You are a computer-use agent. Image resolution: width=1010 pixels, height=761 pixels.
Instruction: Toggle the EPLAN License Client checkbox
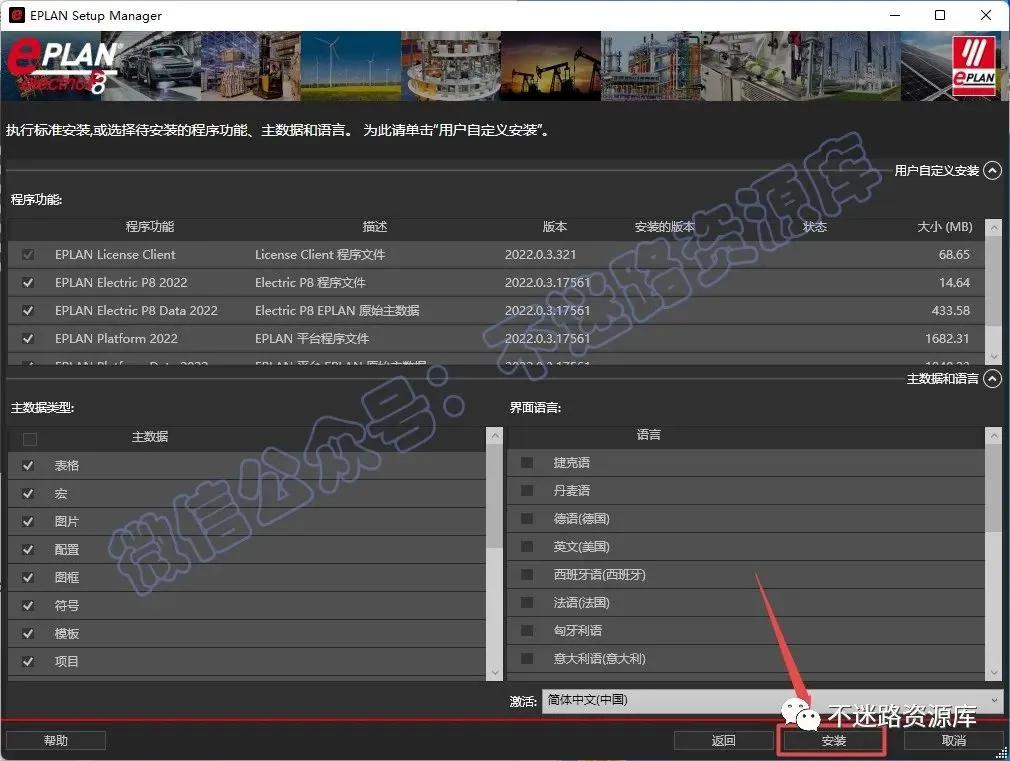click(x=28, y=255)
